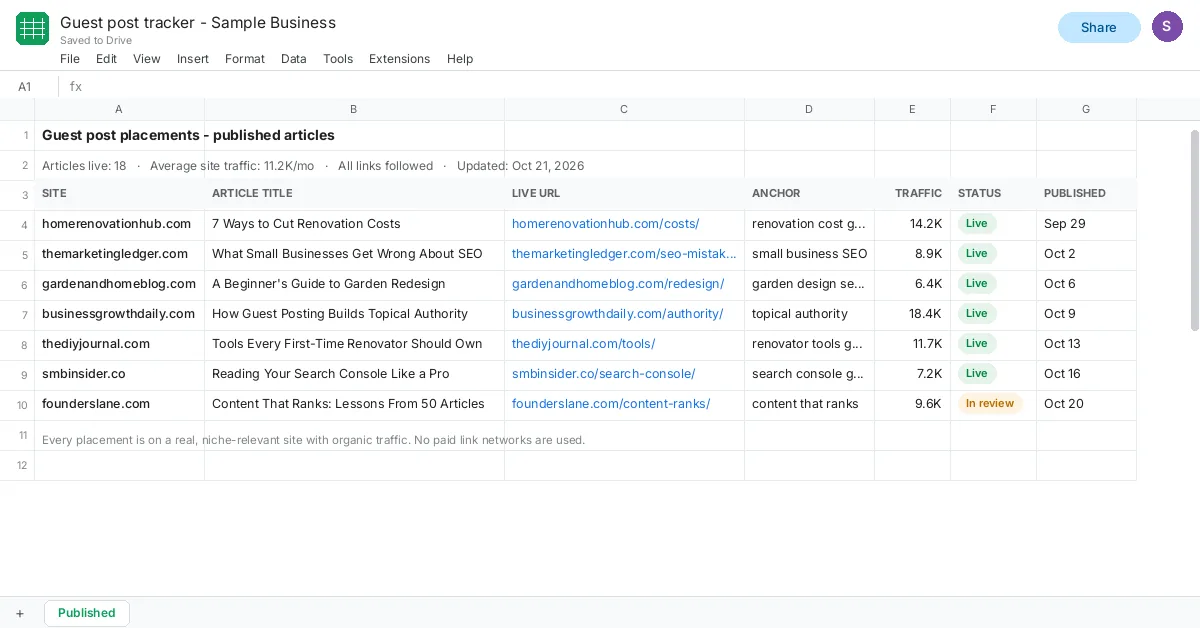Click the 'In review' status chip
The image size is (1200, 628).
pos(990,404)
